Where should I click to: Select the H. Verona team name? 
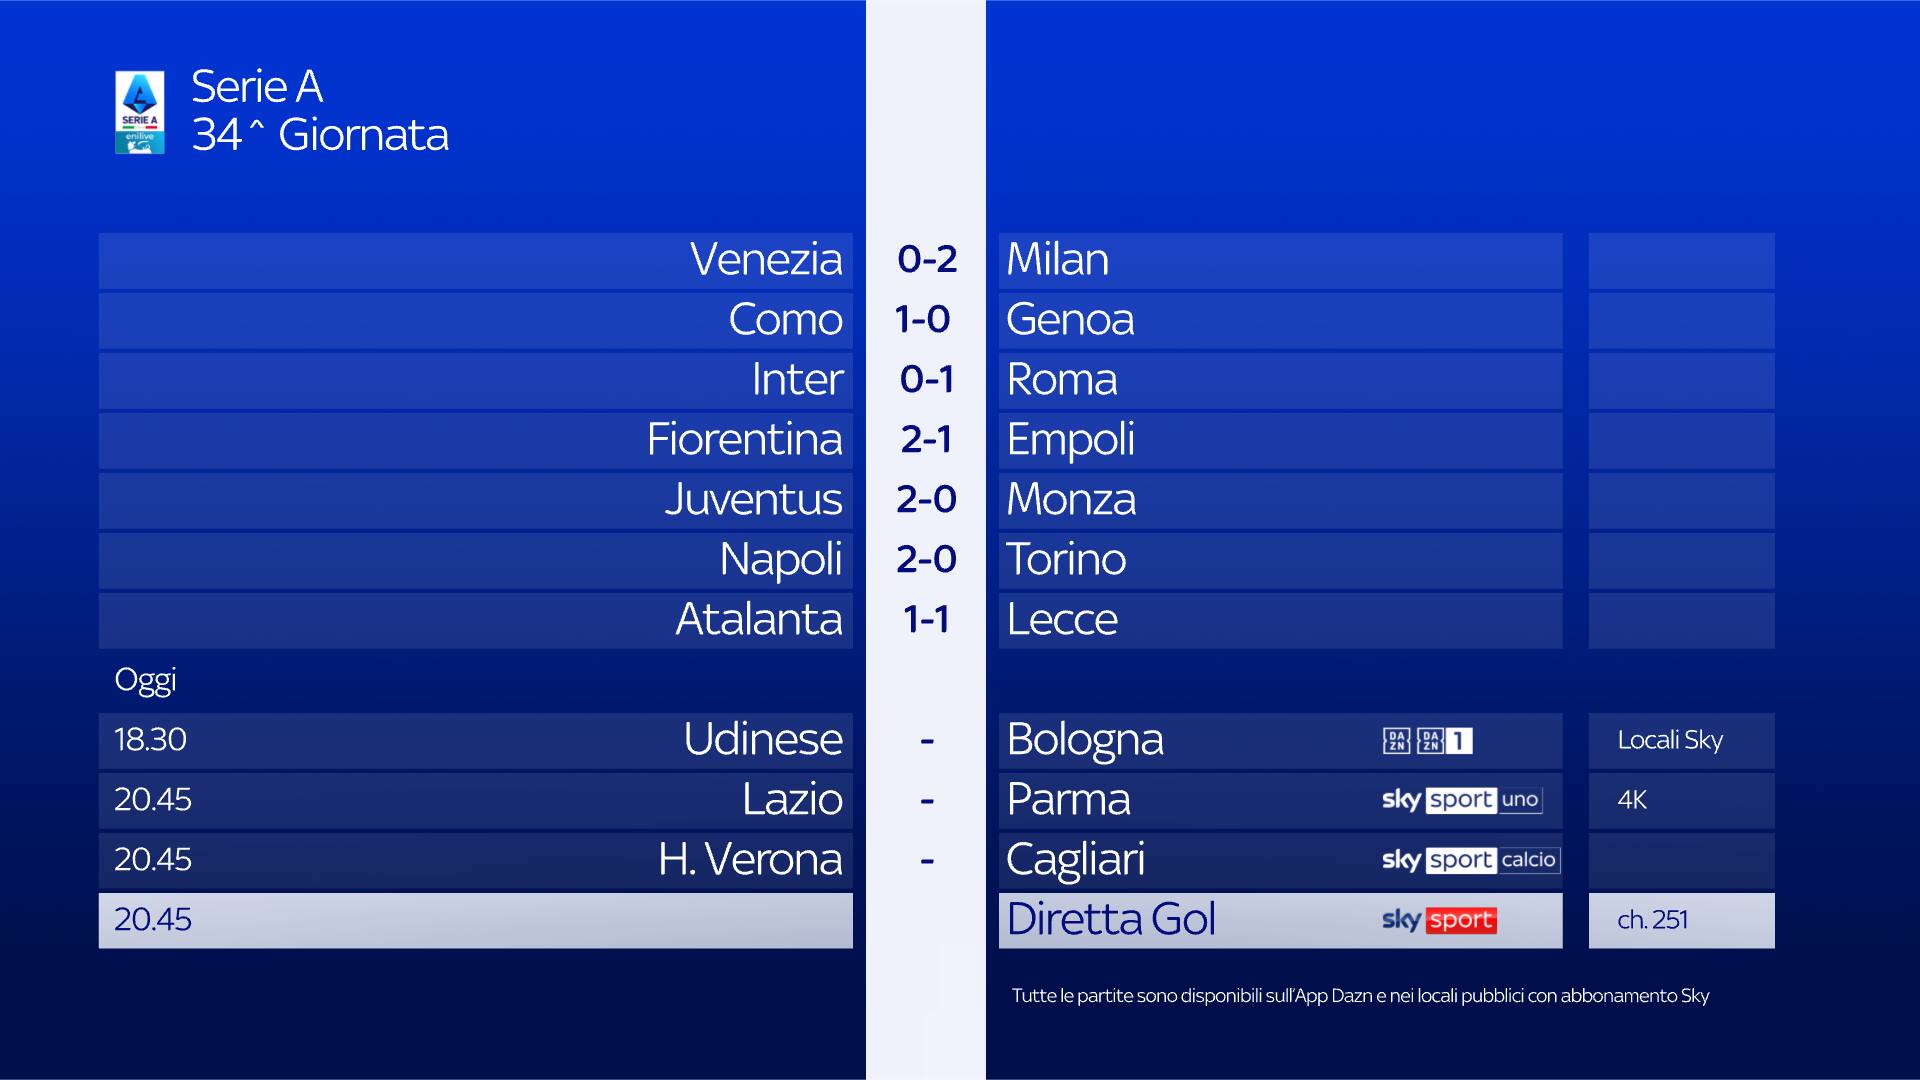pos(750,860)
